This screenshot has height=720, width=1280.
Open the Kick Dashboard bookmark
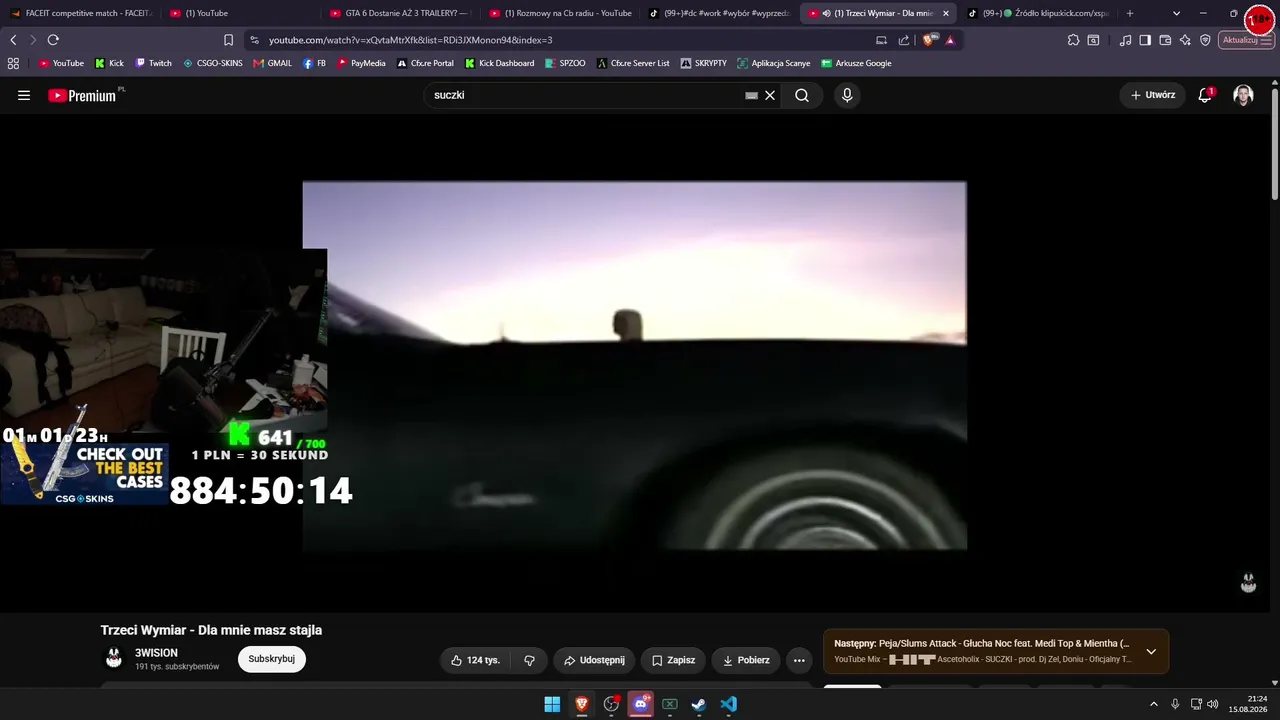(499, 63)
